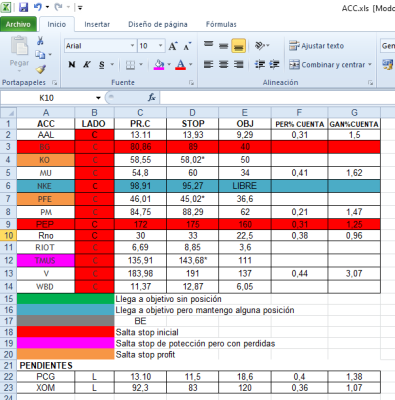Click the Ajustar texto button
The width and height of the screenshot is (395, 400).
[x=316, y=46]
